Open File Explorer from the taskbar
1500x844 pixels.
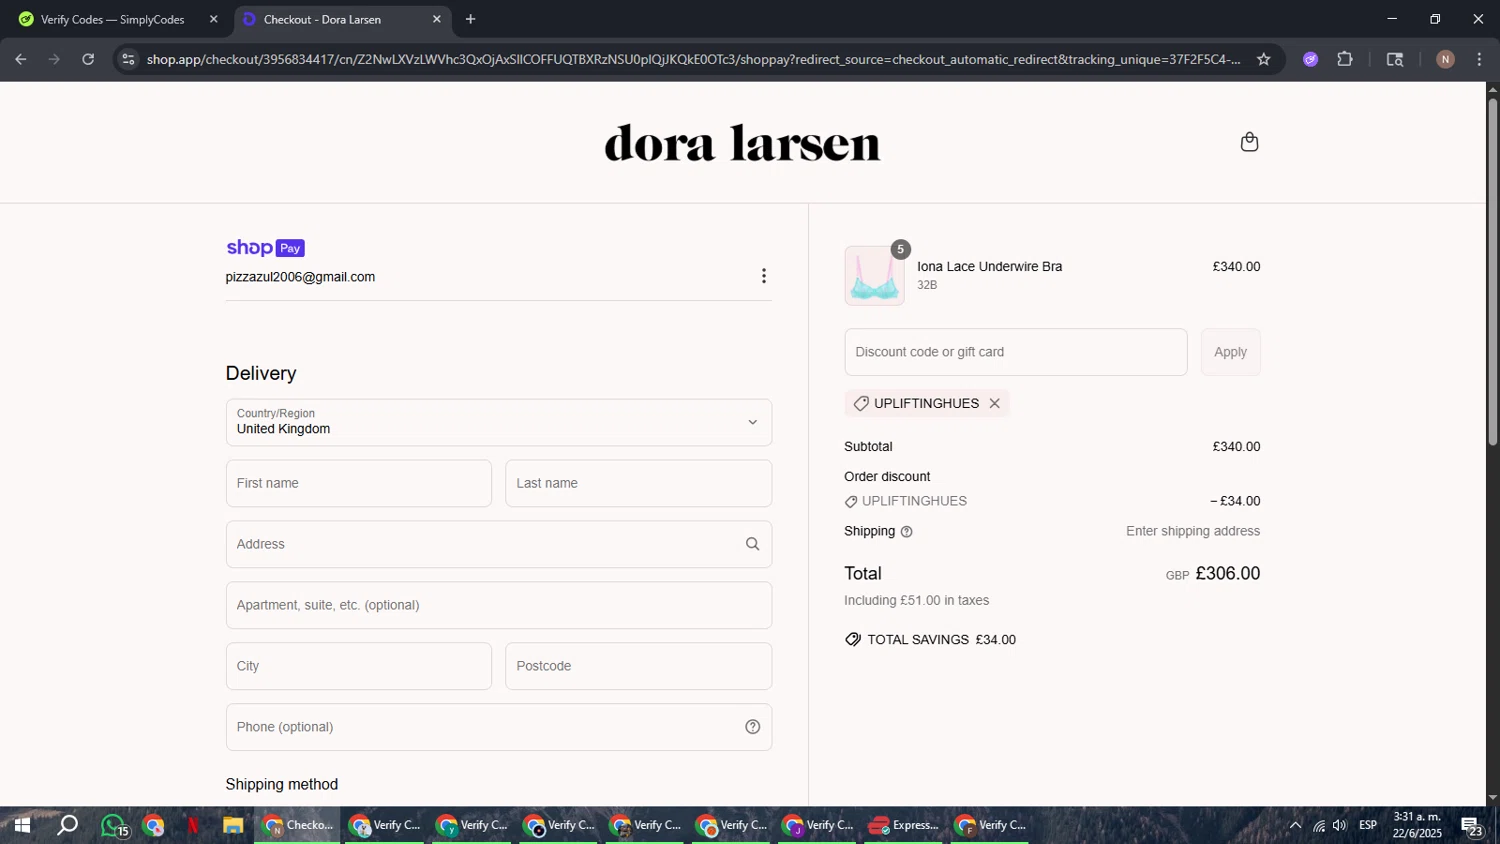pos(233,826)
